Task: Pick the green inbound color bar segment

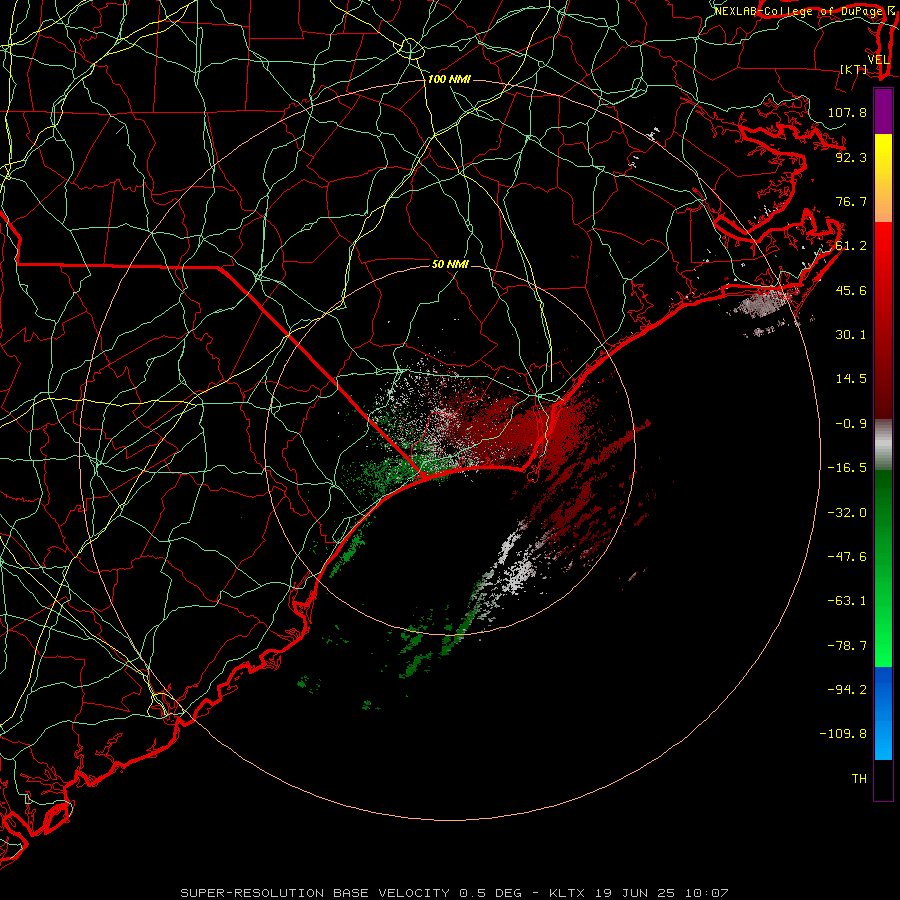Action: coord(883,568)
